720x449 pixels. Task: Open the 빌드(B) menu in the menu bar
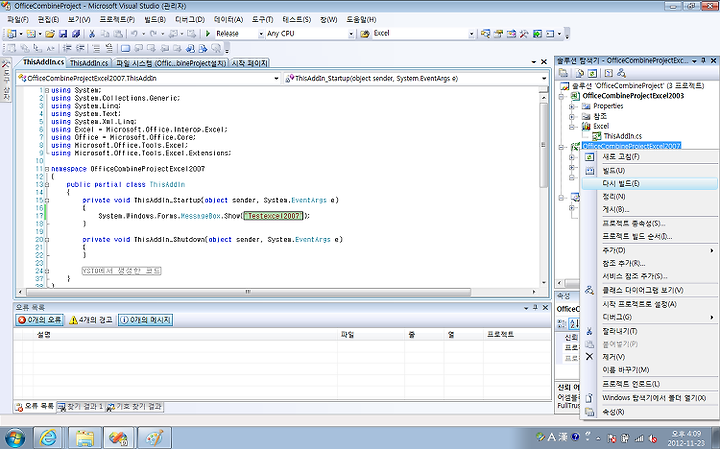pyautogui.click(x=155, y=20)
